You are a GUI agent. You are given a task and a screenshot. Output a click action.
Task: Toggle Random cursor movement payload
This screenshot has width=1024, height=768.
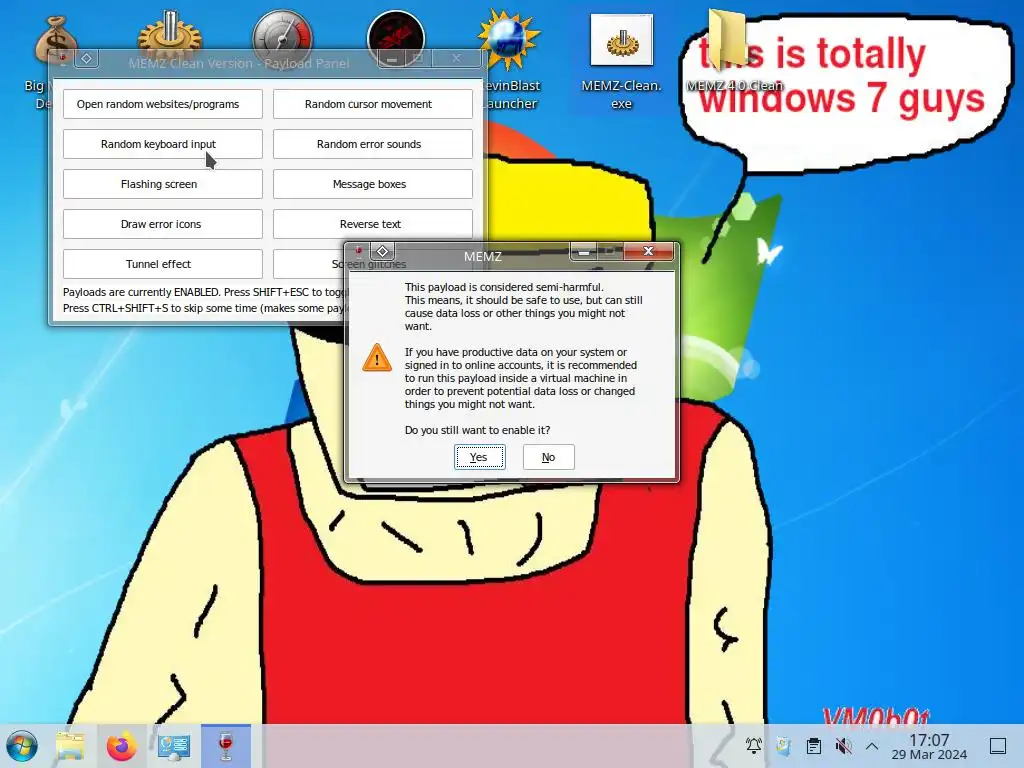tap(372, 104)
